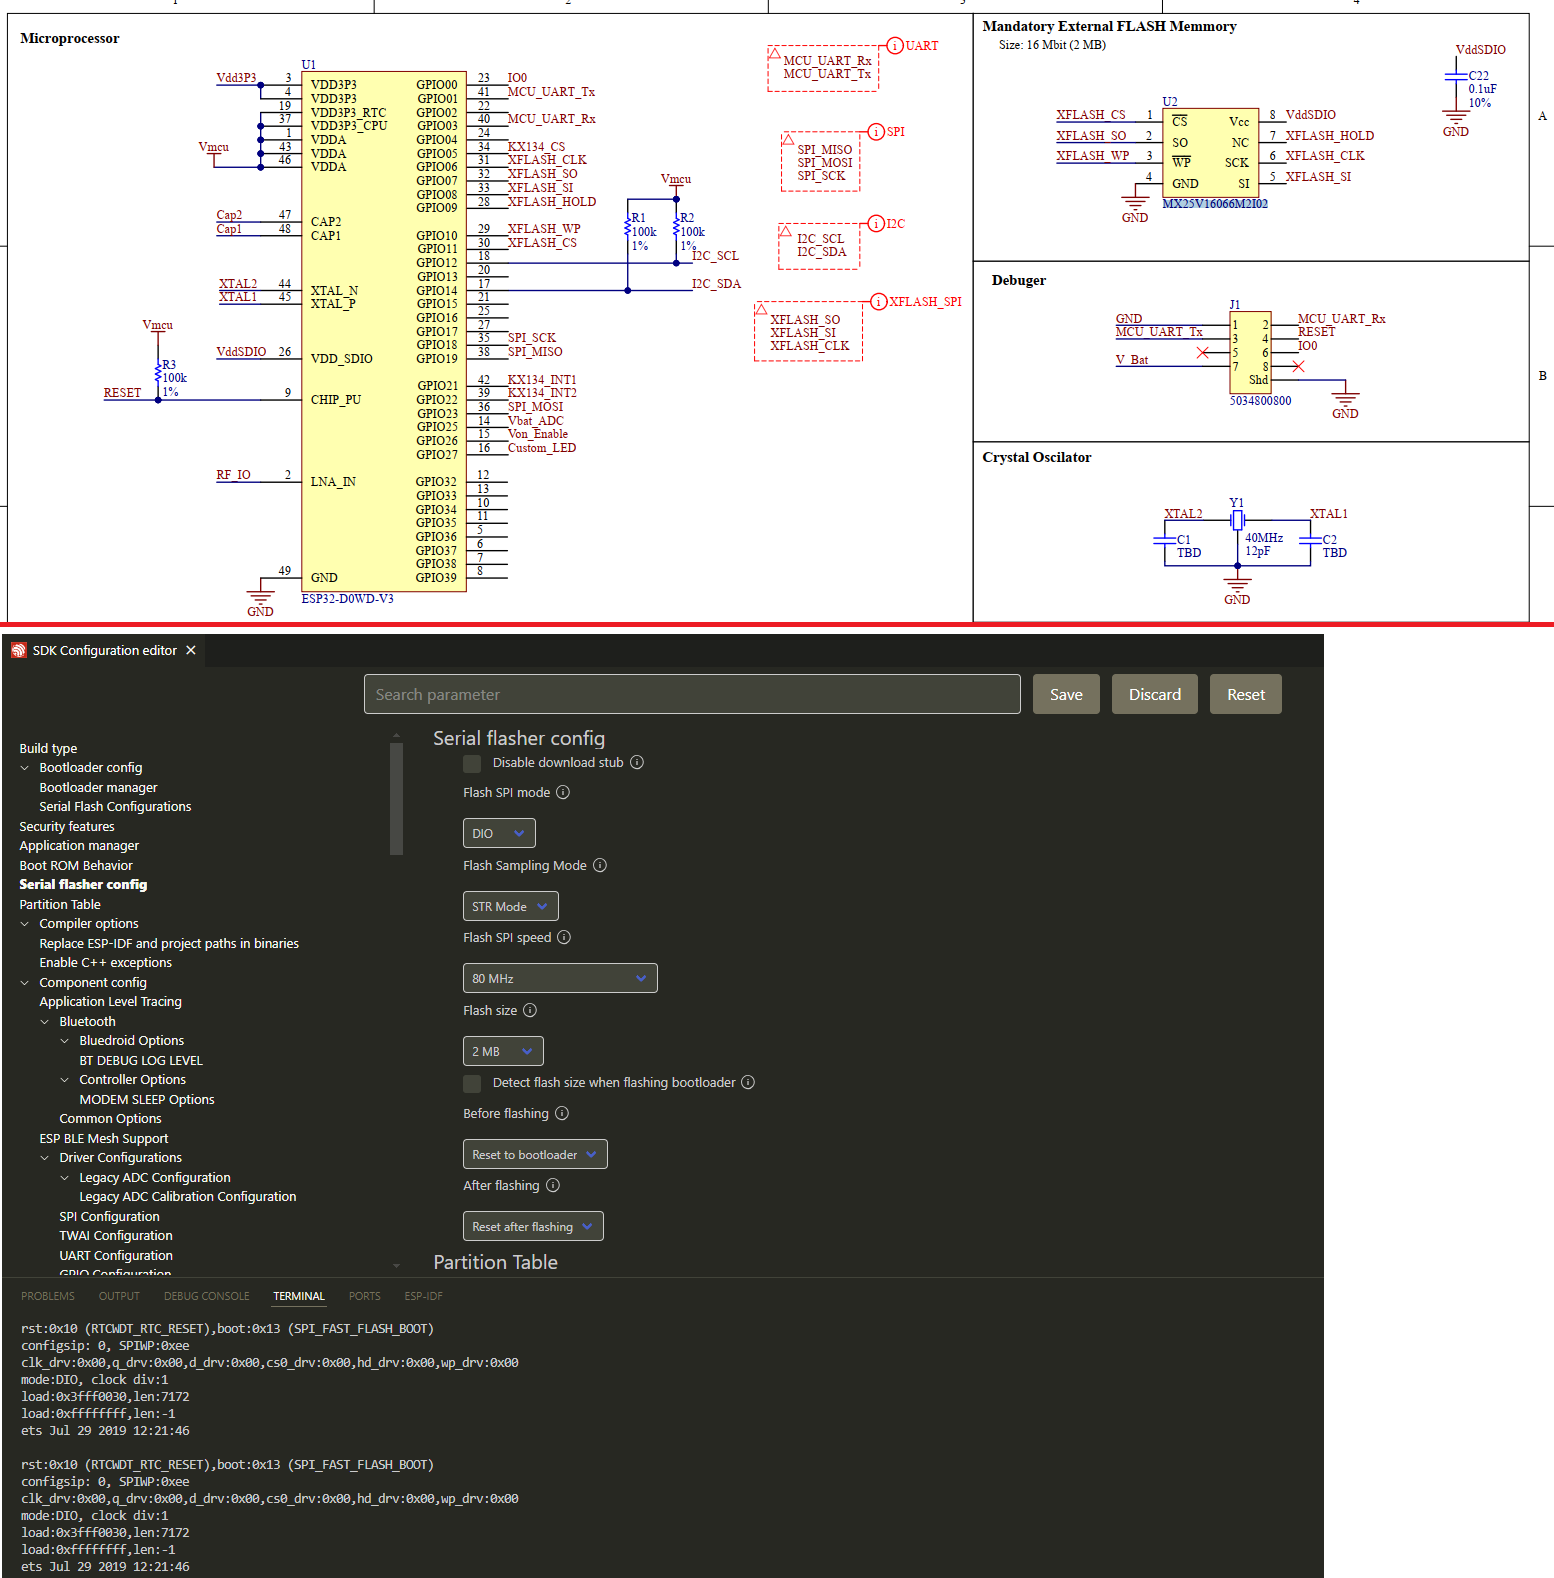Collapse the Driver Configurations node
1554x1578 pixels.
pos(45,1158)
